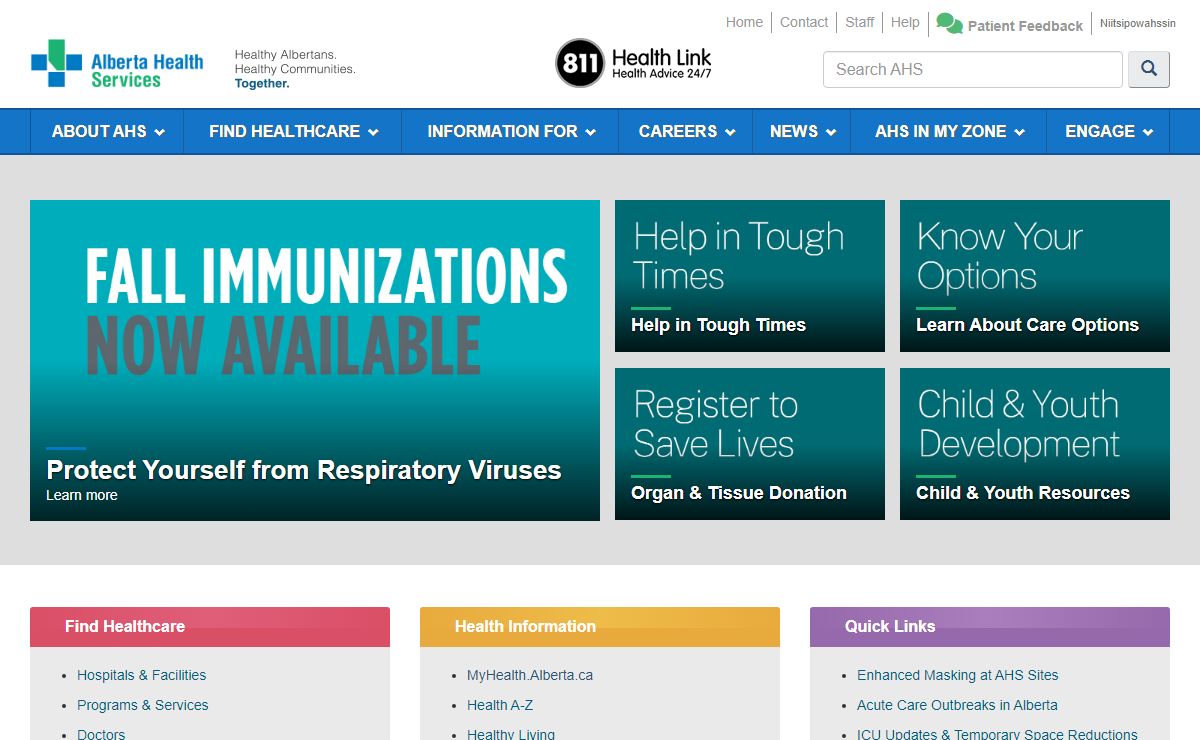Open Acute Care Outbreaks in Alberta link
This screenshot has height=740, width=1200.
[x=957, y=705]
